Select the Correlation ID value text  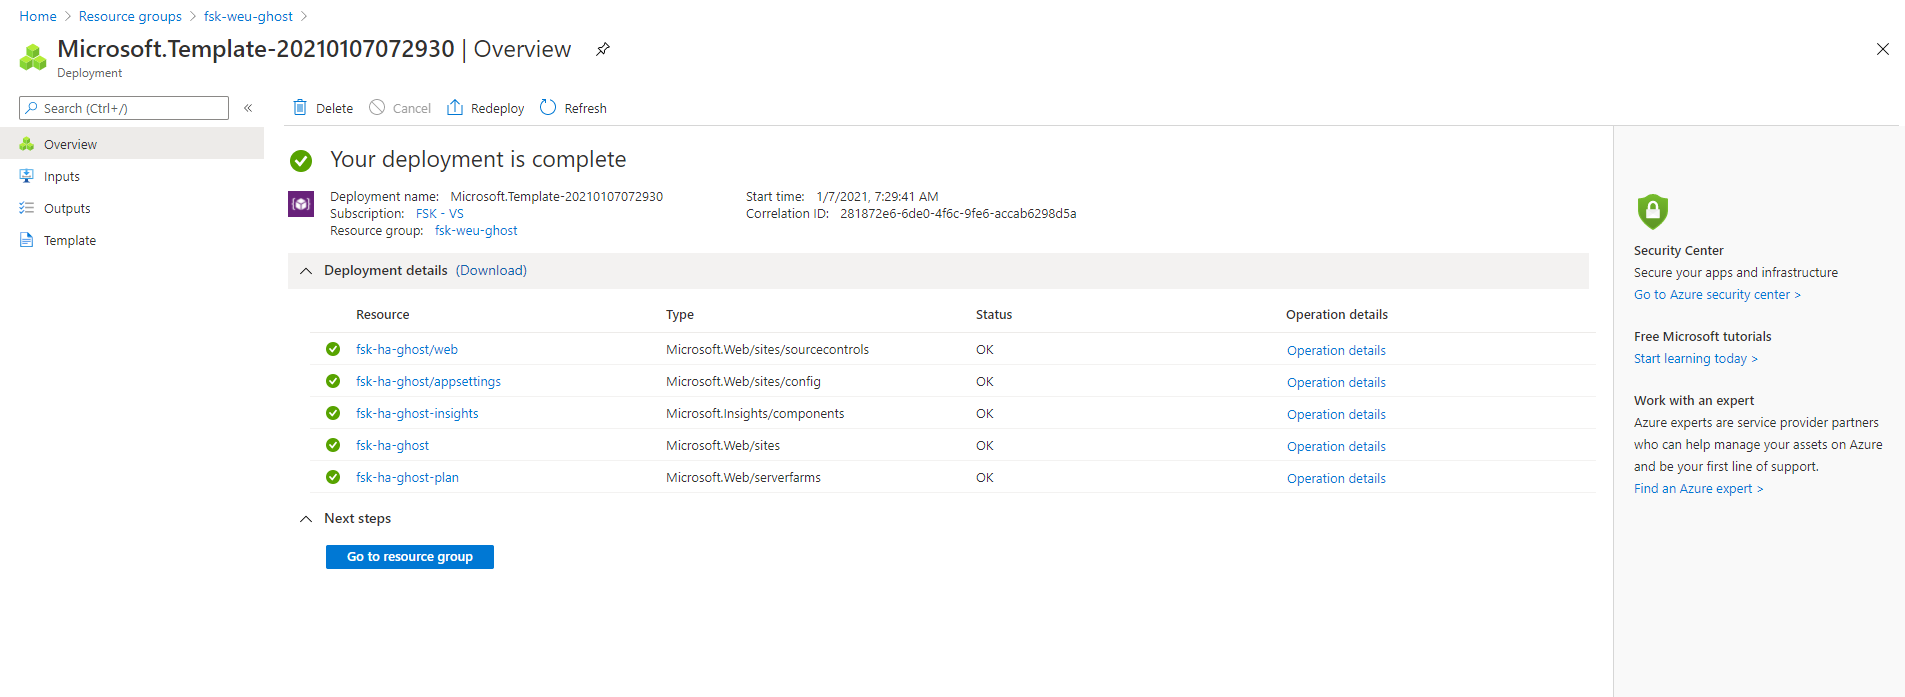pyautogui.click(x=958, y=214)
